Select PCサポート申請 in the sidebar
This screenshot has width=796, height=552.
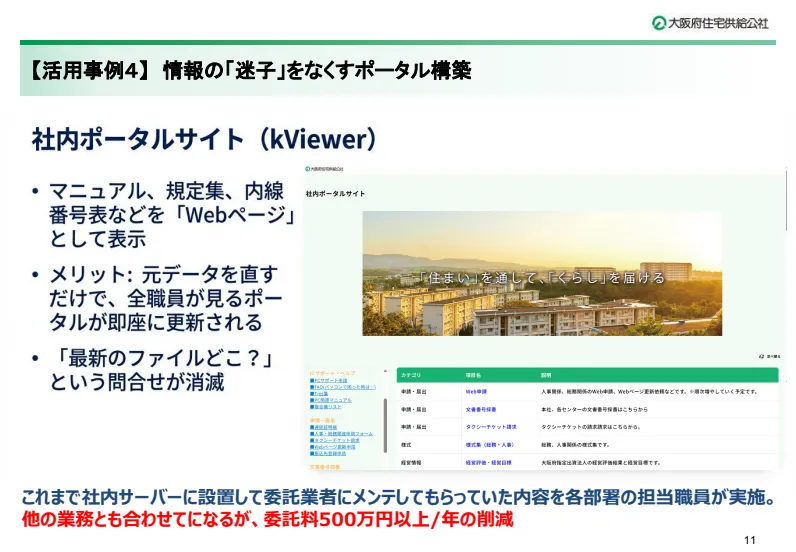[331, 381]
